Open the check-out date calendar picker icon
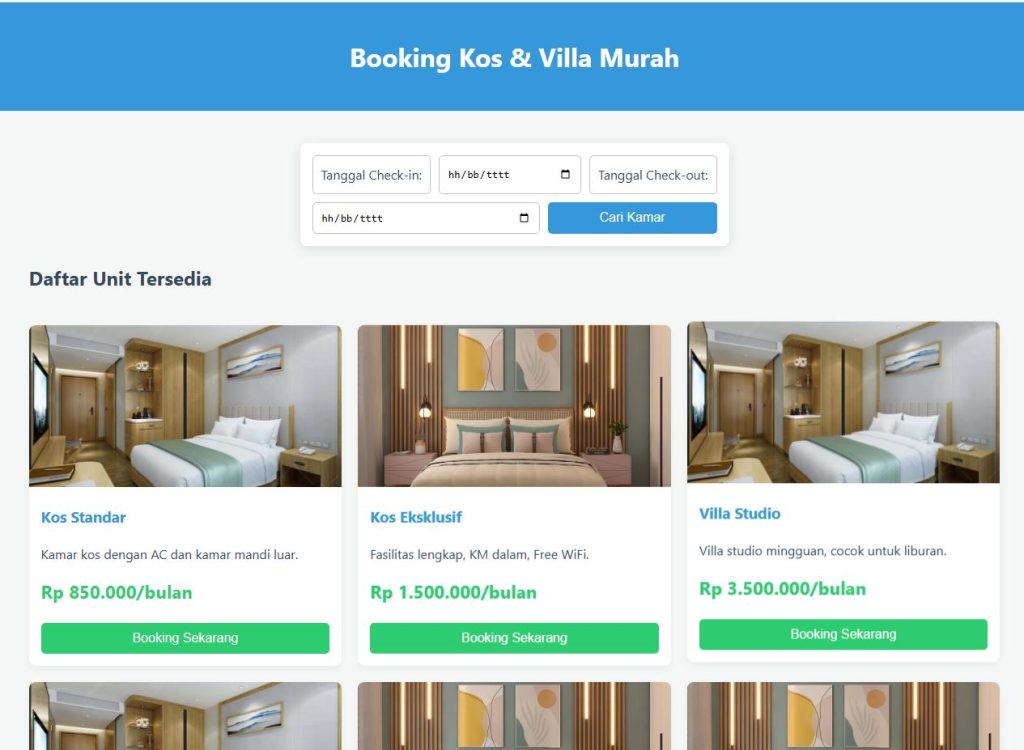 (524, 218)
